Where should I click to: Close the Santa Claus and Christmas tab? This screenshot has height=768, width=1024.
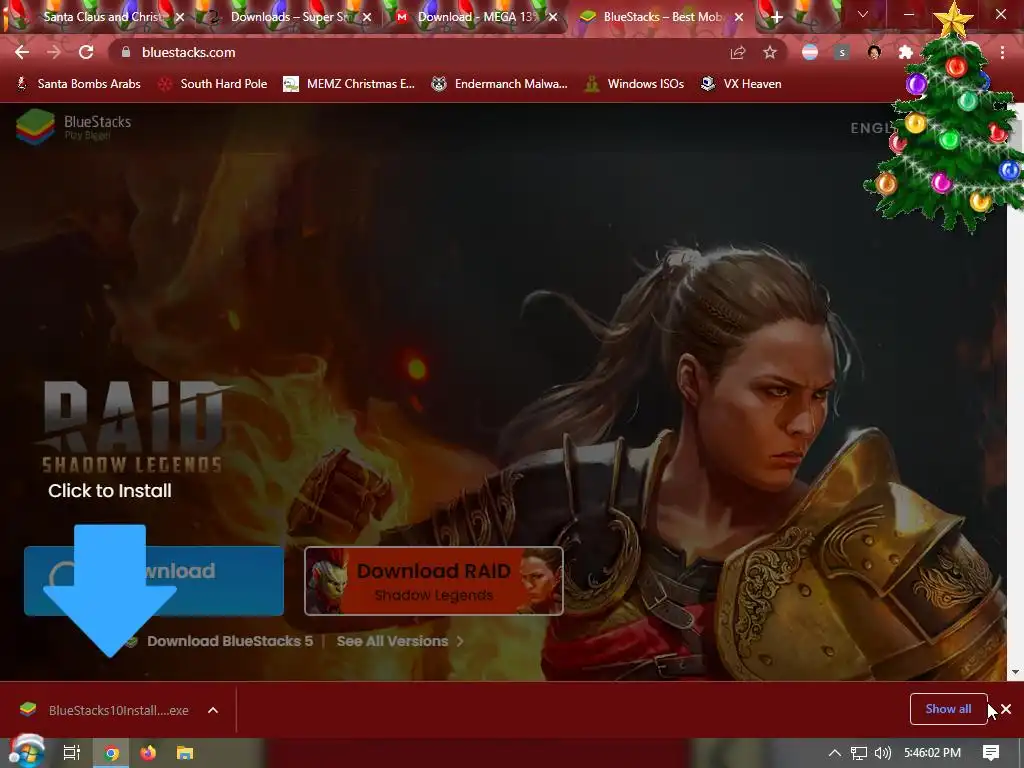click(180, 18)
